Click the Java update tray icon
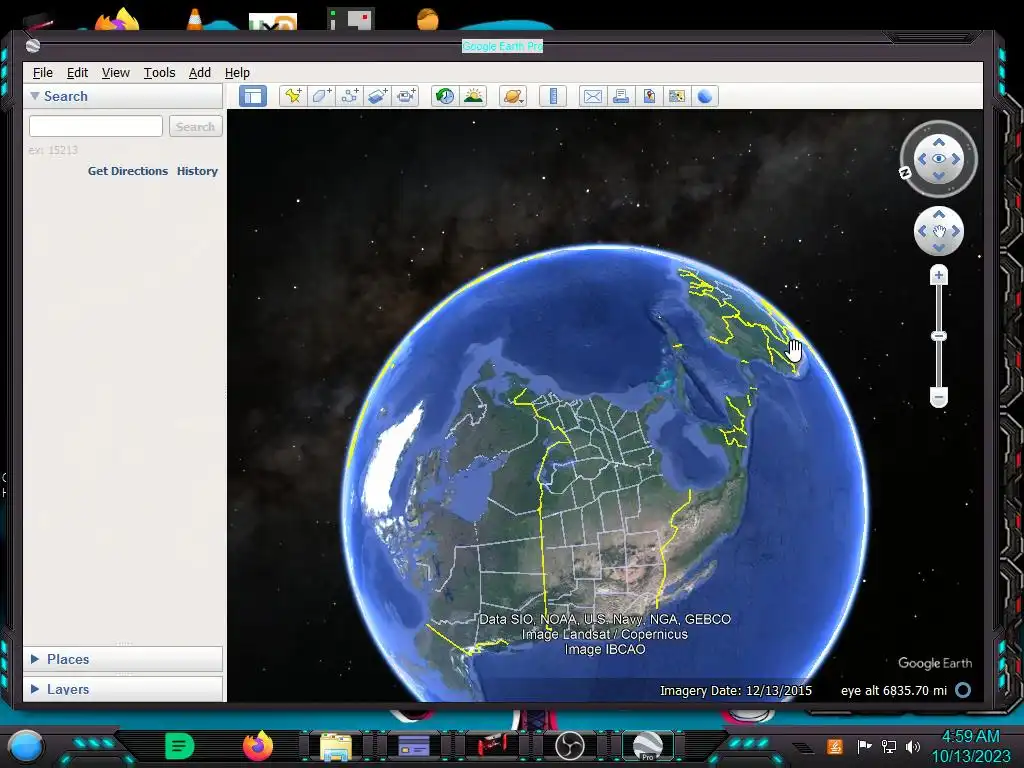1024x768 pixels. pos(835,746)
